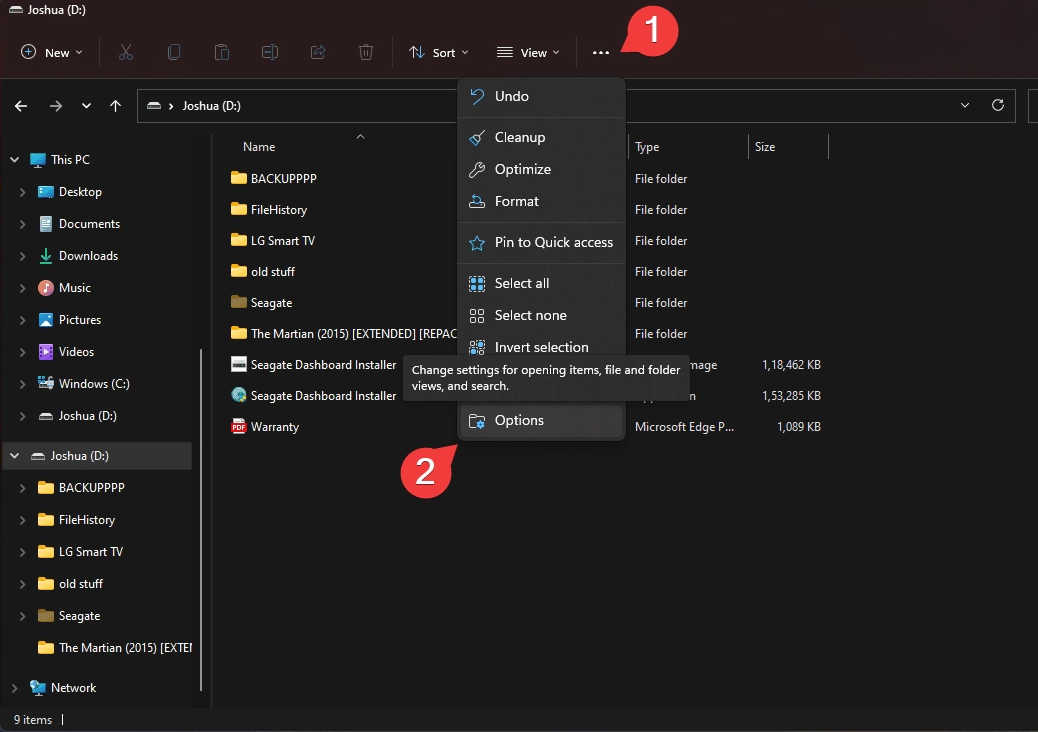Screen dimensions: 1038x732
Task: Open Pictures in navigation pane
Action: click(x=70, y=320)
